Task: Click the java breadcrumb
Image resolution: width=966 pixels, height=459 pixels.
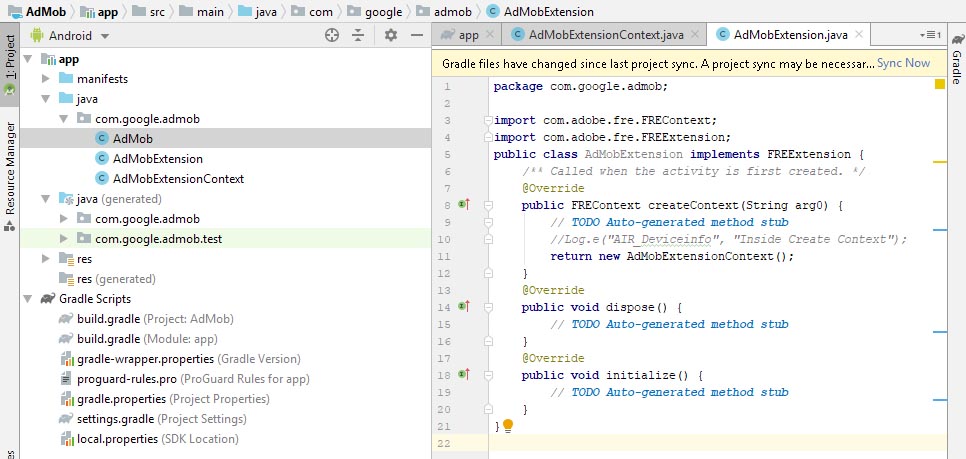Action: coord(257,12)
